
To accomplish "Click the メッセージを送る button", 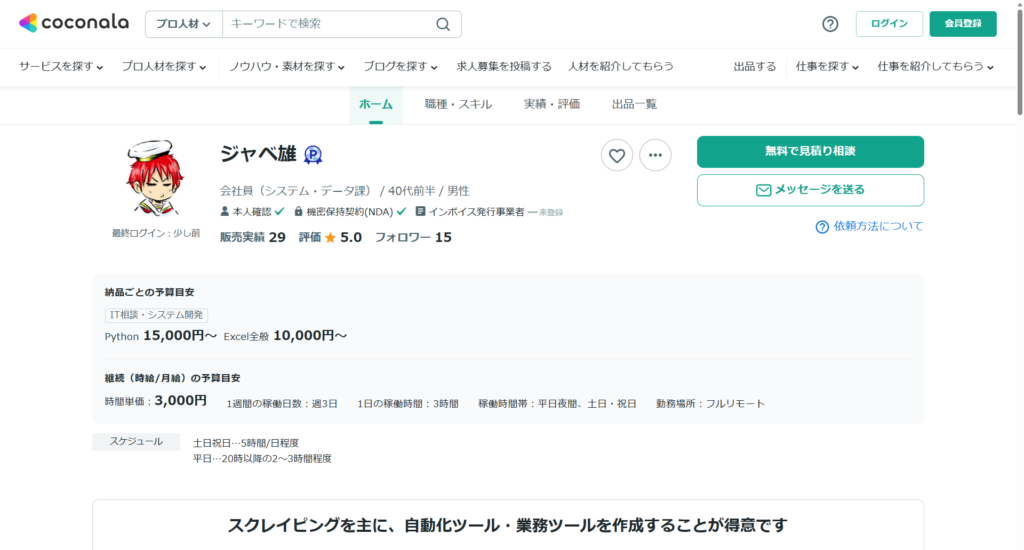I will pyautogui.click(x=810, y=190).
